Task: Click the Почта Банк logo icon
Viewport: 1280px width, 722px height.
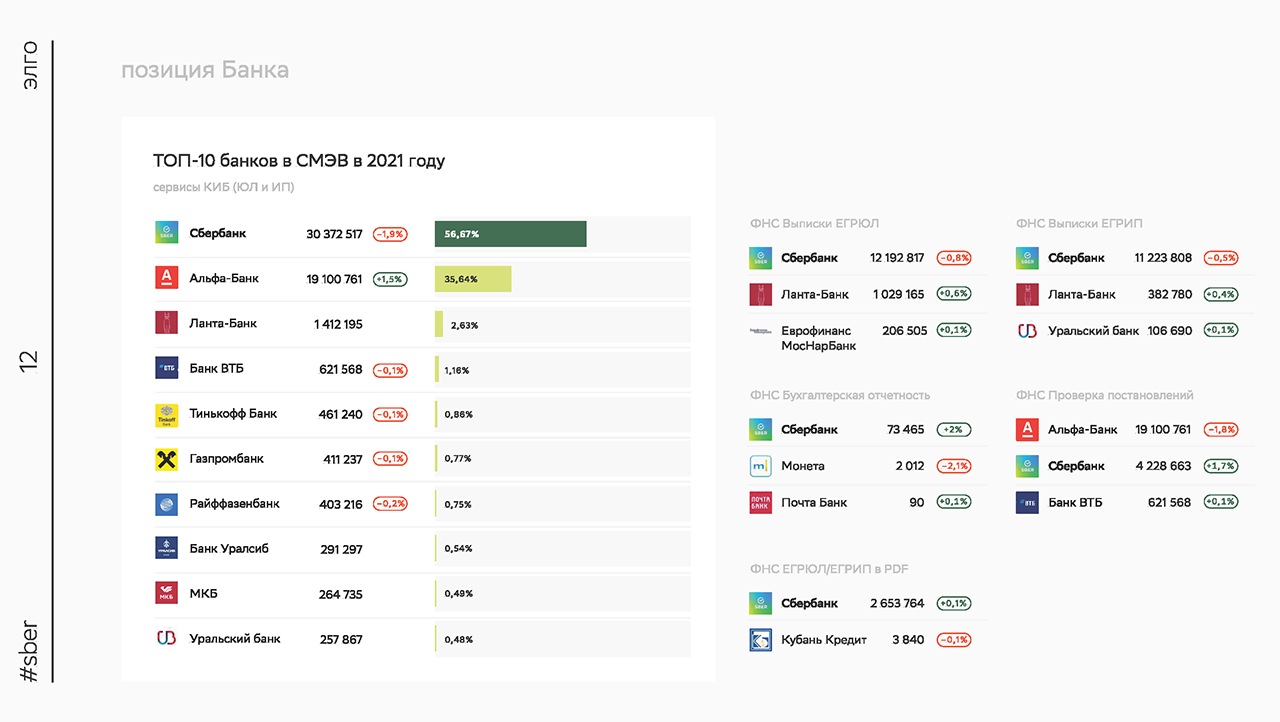Action: click(x=761, y=502)
